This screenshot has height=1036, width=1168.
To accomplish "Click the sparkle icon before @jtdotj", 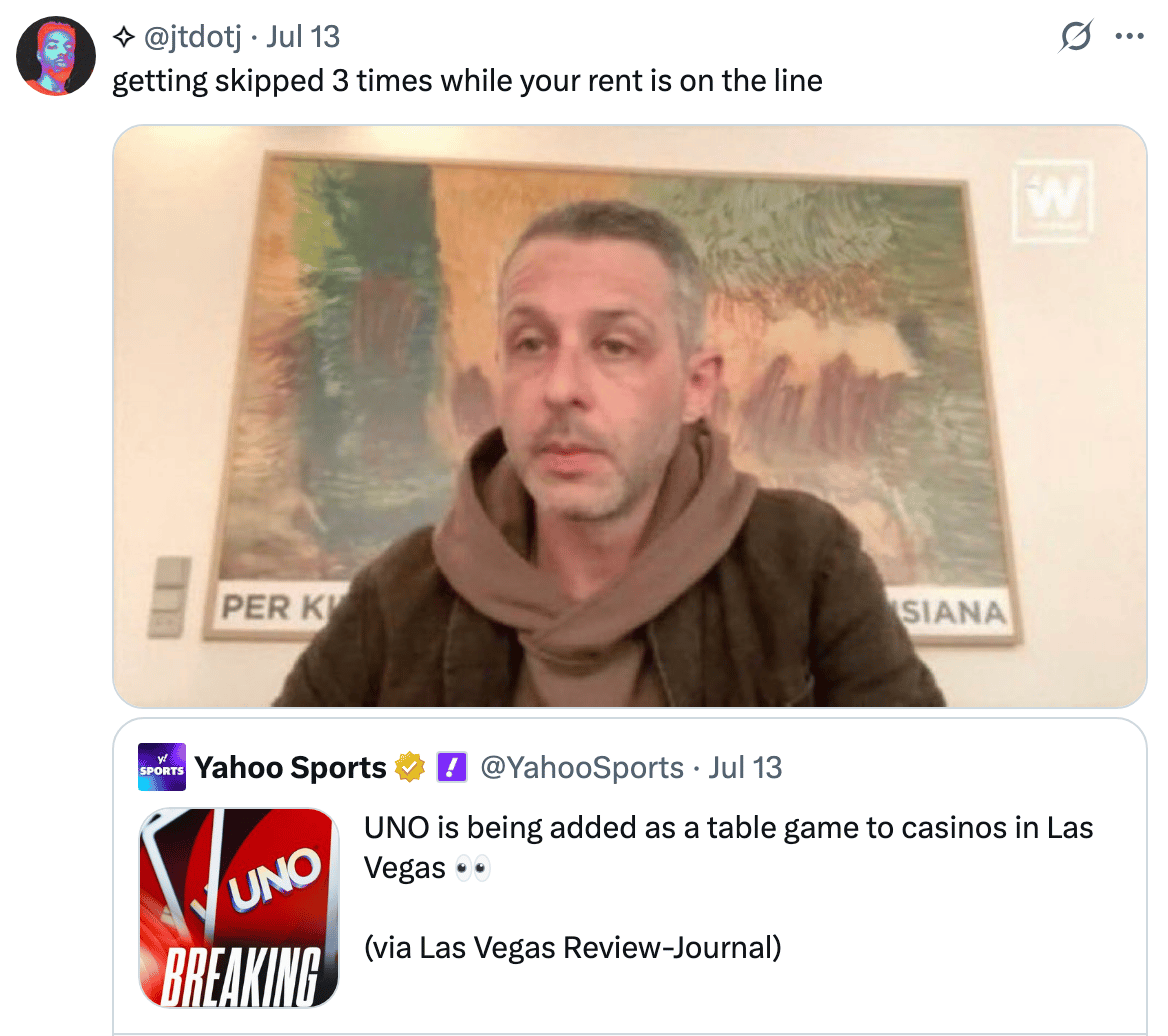I will [124, 36].
